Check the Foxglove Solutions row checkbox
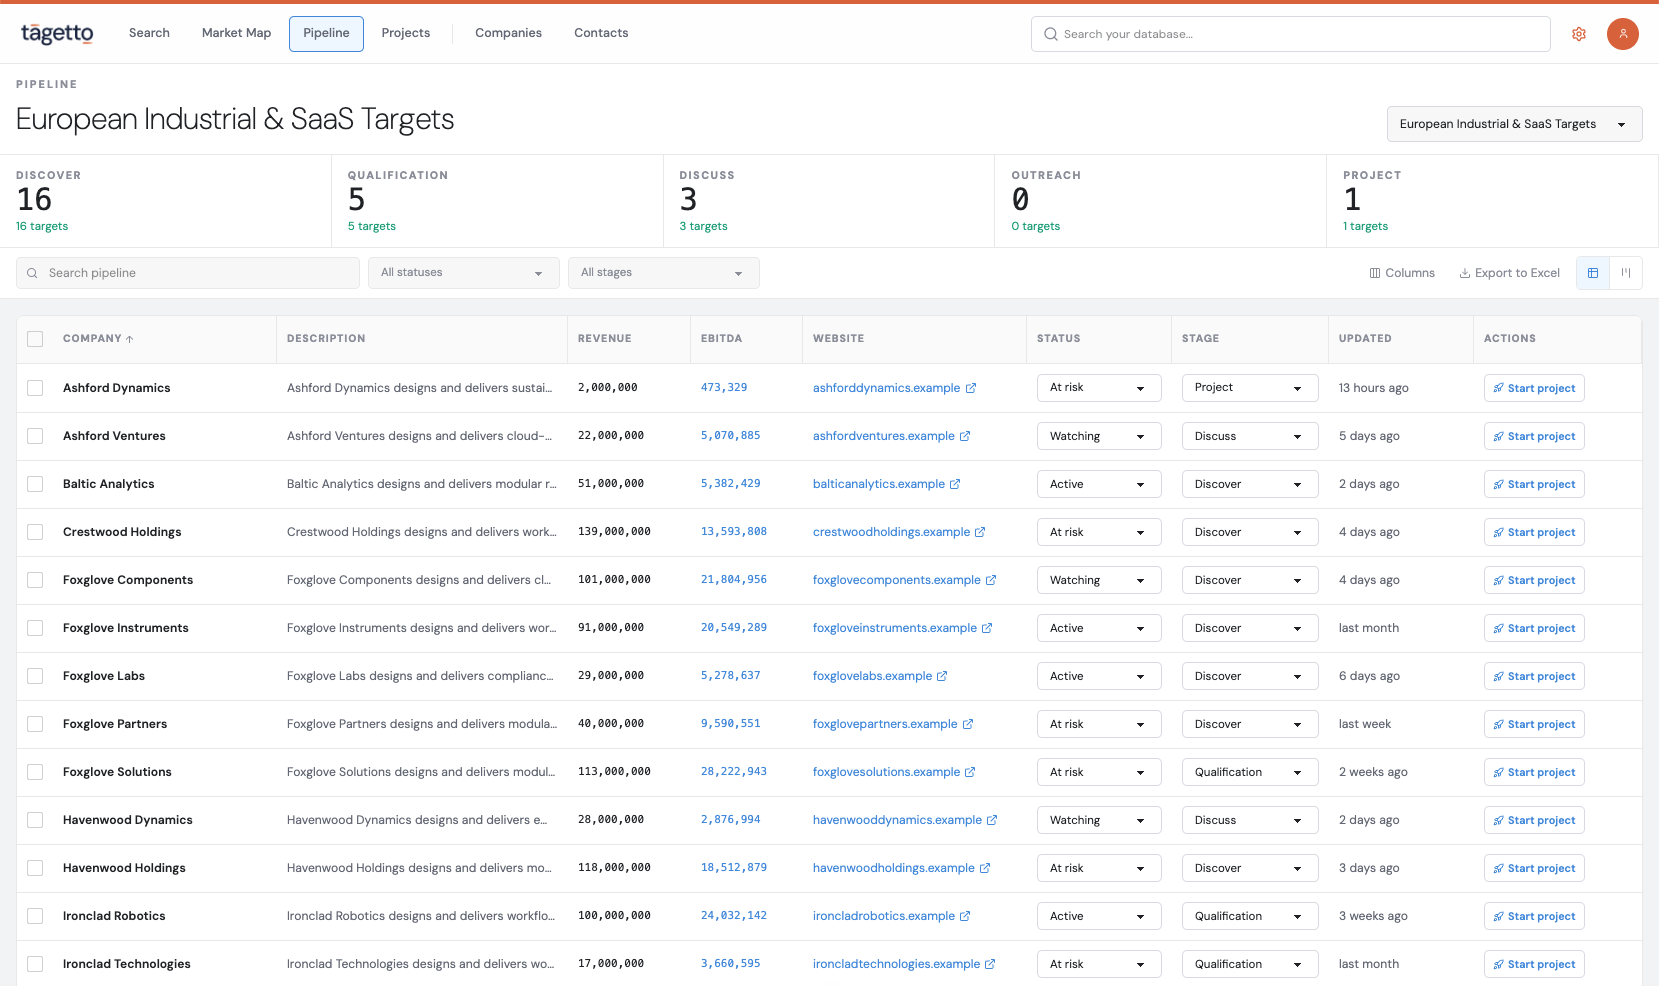 pyautogui.click(x=35, y=772)
